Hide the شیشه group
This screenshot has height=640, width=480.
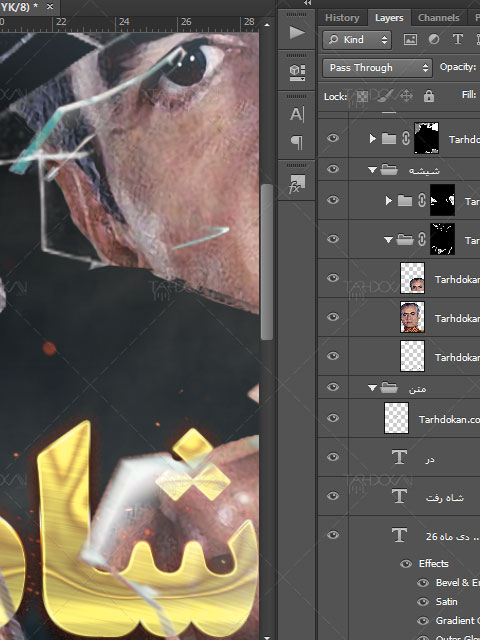(x=333, y=169)
